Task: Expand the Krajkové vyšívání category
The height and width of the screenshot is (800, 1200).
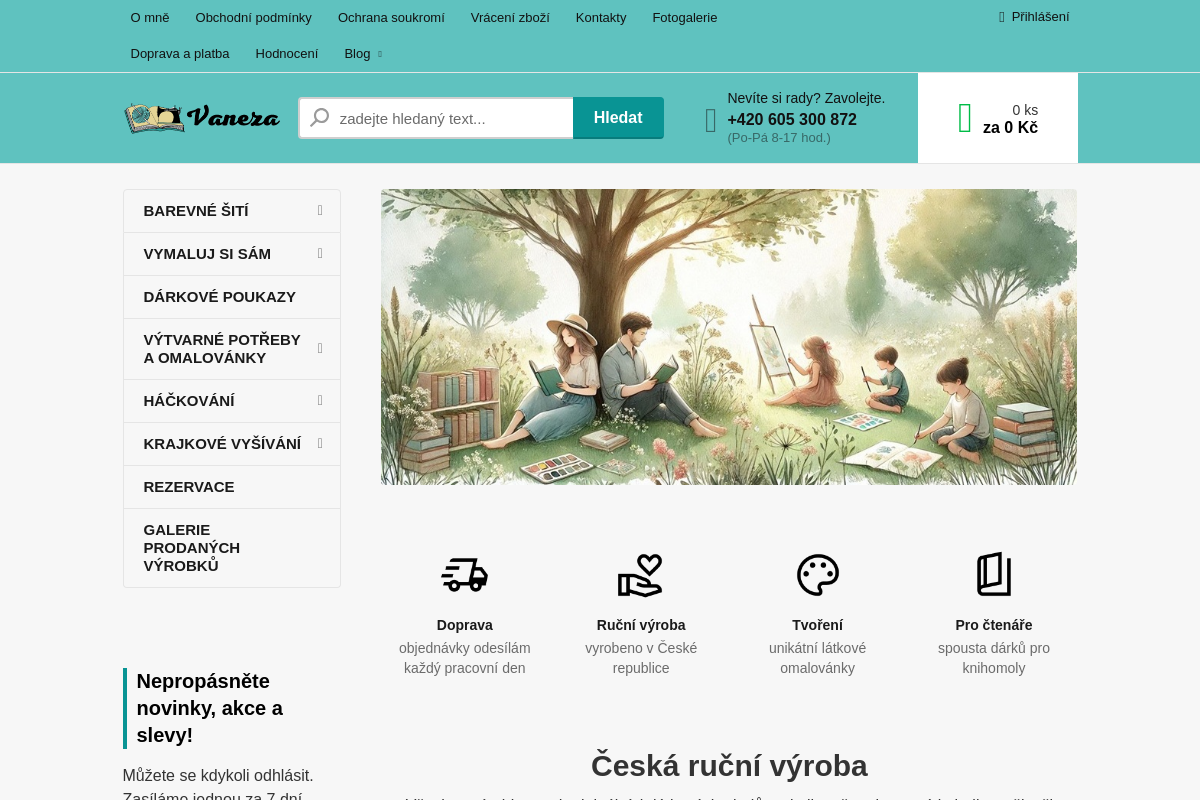Action: [x=320, y=444]
